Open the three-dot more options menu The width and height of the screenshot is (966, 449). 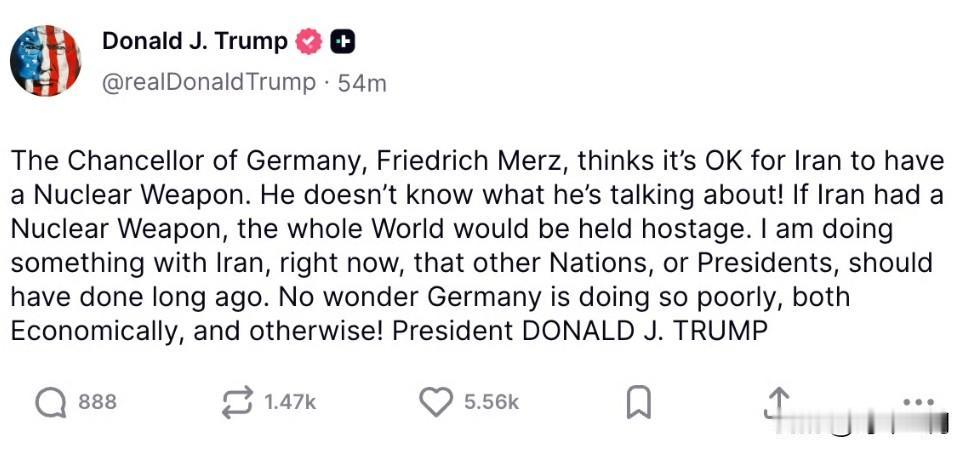[x=916, y=401]
